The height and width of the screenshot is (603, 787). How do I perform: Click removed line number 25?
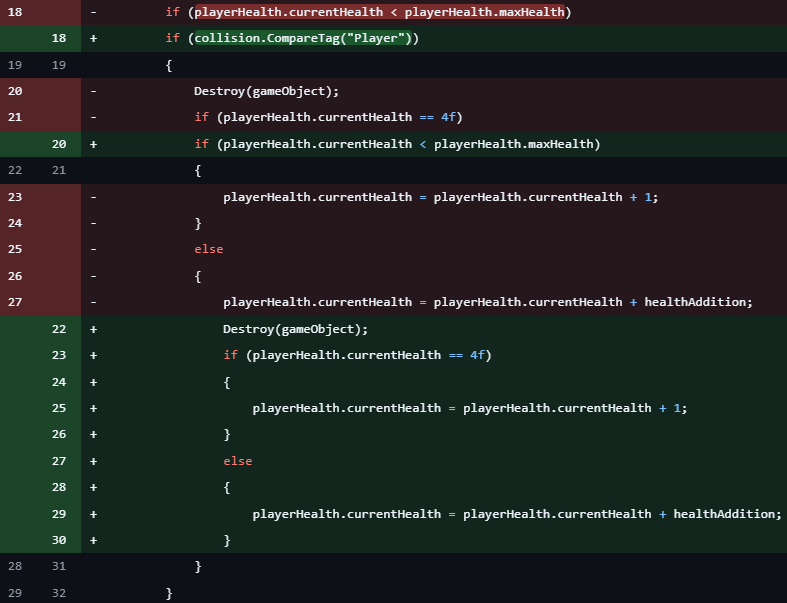pyautogui.click(x=15, y=249)
